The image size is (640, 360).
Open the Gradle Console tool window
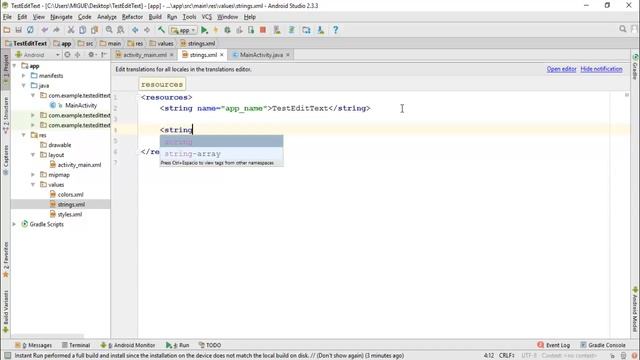click(x=602, y=345)
